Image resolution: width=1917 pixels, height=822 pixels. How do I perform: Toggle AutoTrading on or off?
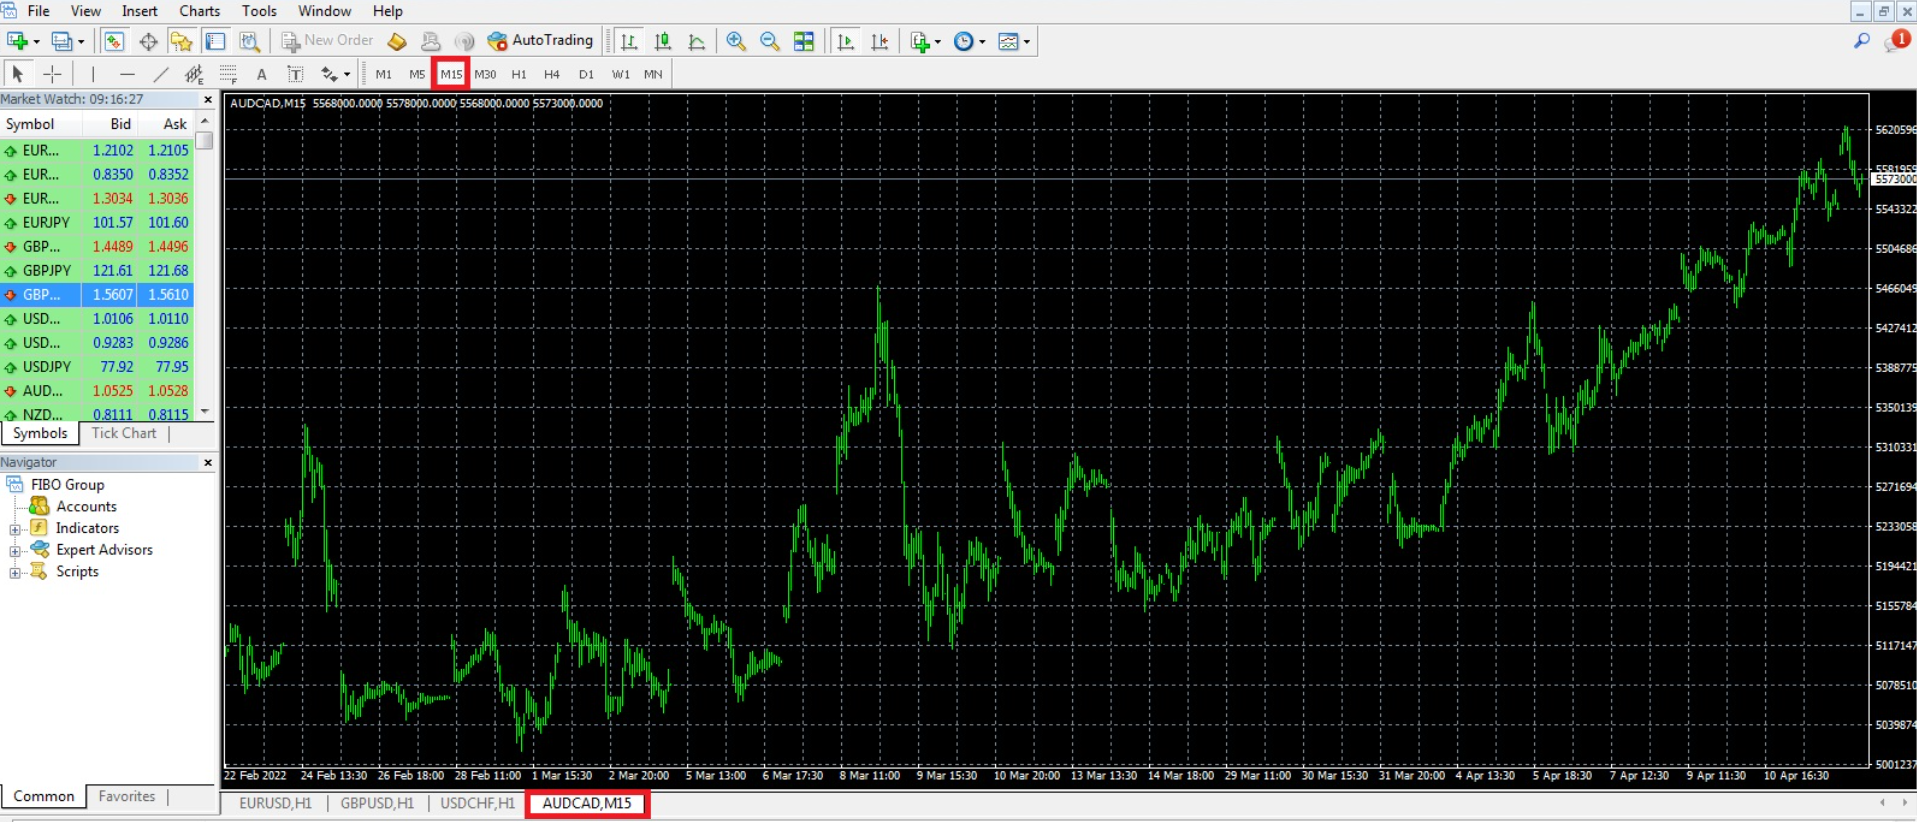(540, 41)
